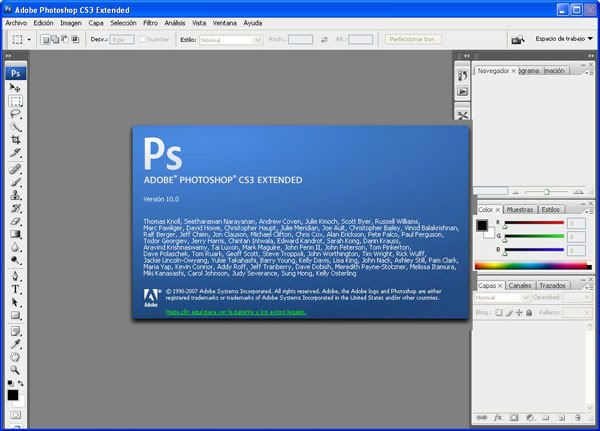
Task: Toggle lock image pixels brush icon
Action: (x=509, y=312)
